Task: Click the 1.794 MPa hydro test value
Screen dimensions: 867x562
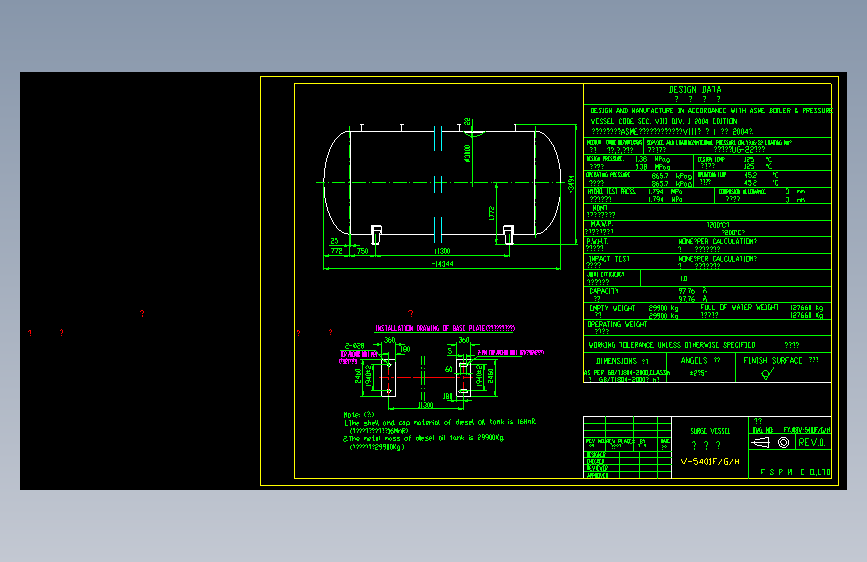Action: [665, 192]
